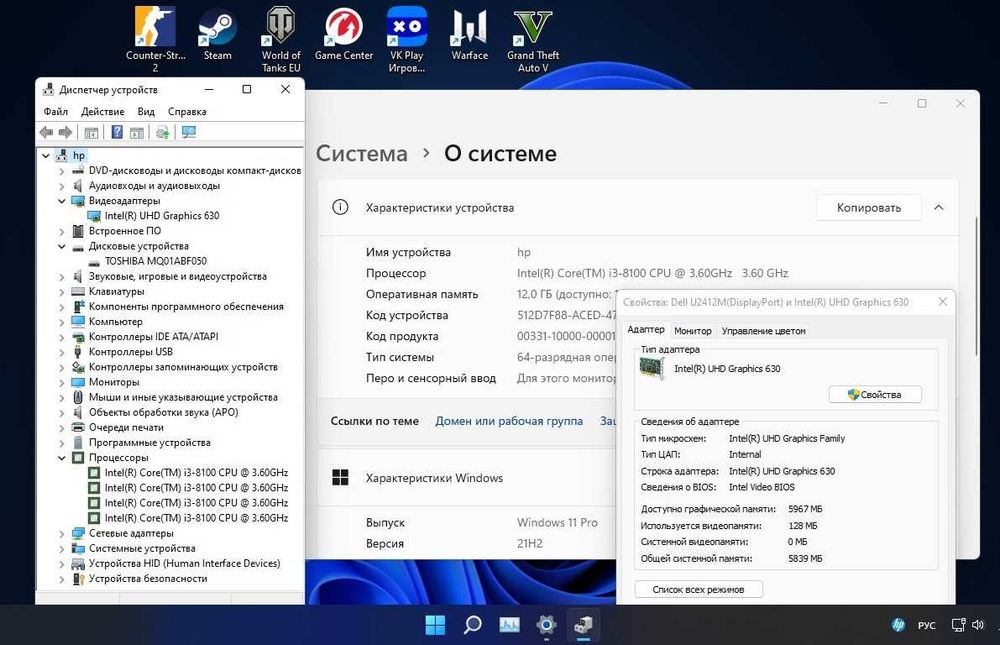
Task: Click the back arrow in Device Manager toolbar
Action: tap(46, 132)
